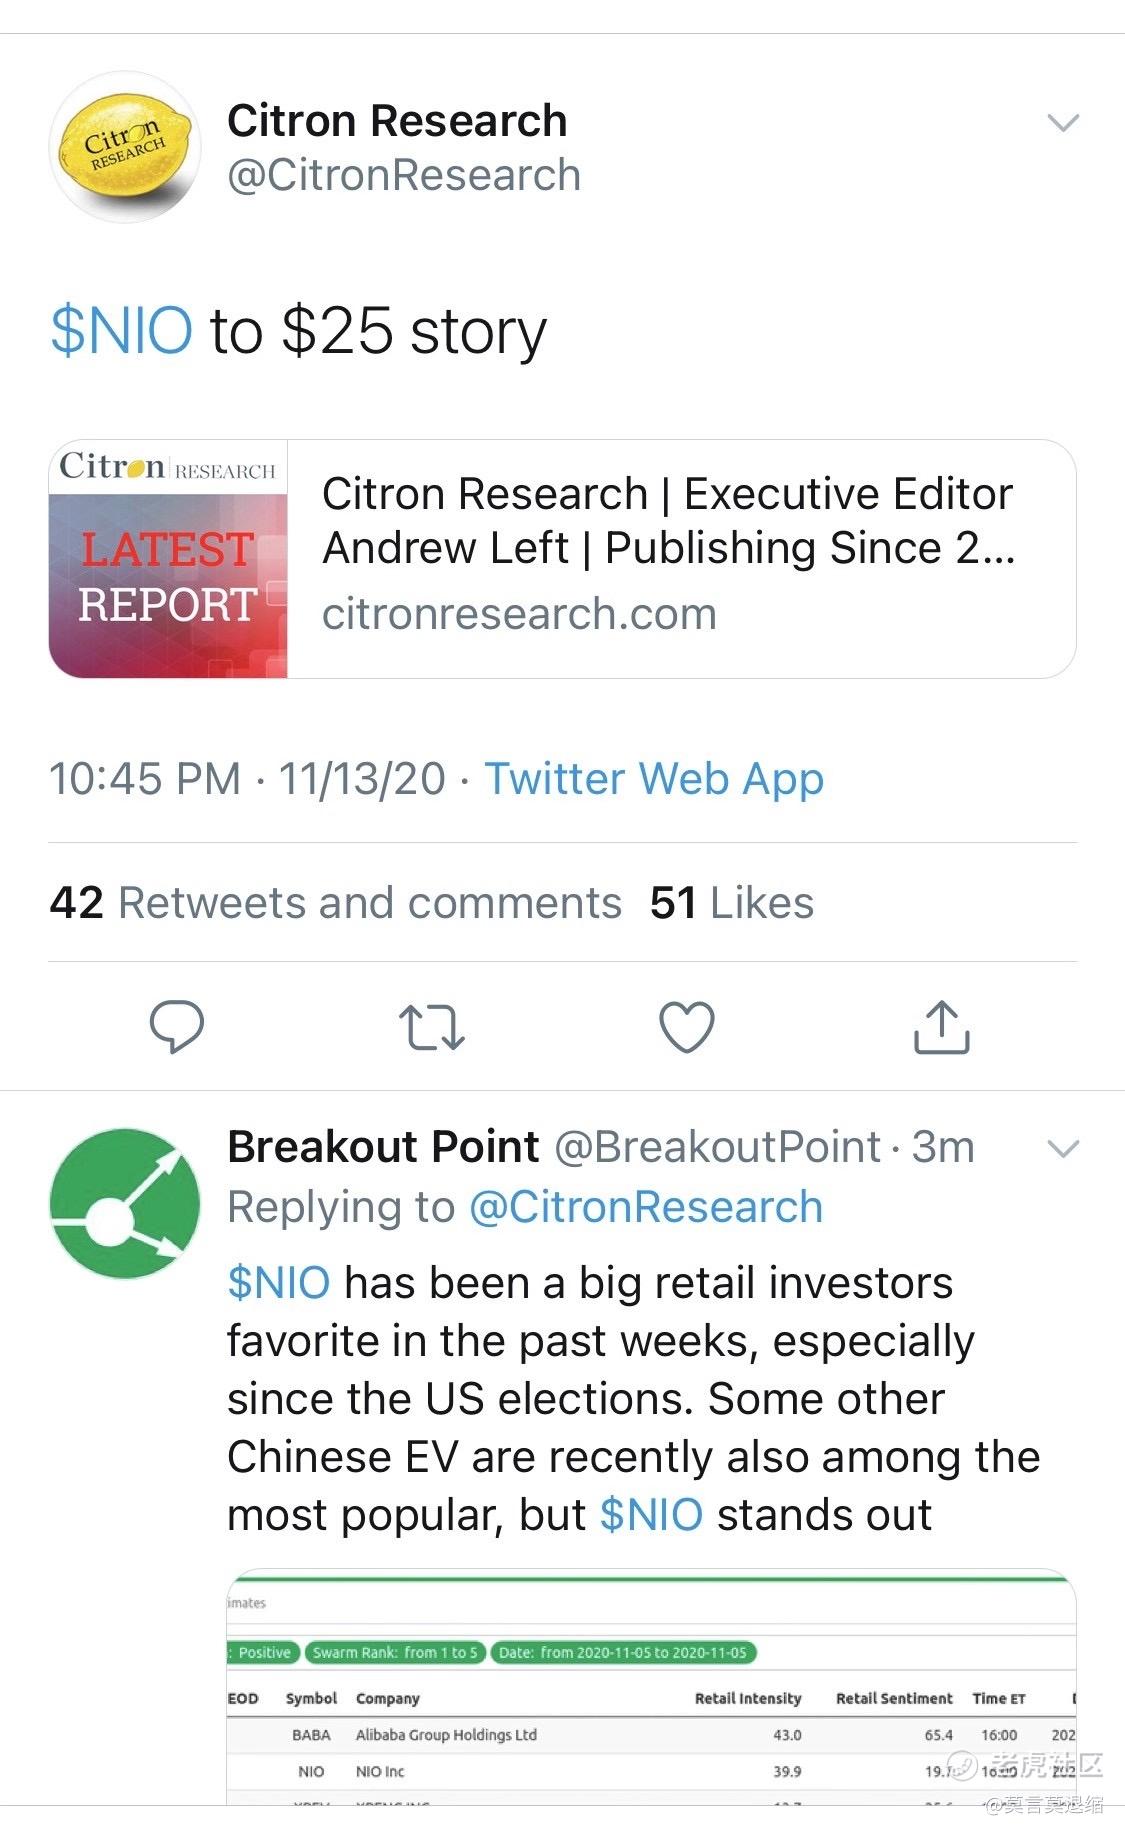Screen dimensions: 1125x1830
Task: Open Citron Research lemon avatar
Action: pyautogui.click(x=125, y=146)
